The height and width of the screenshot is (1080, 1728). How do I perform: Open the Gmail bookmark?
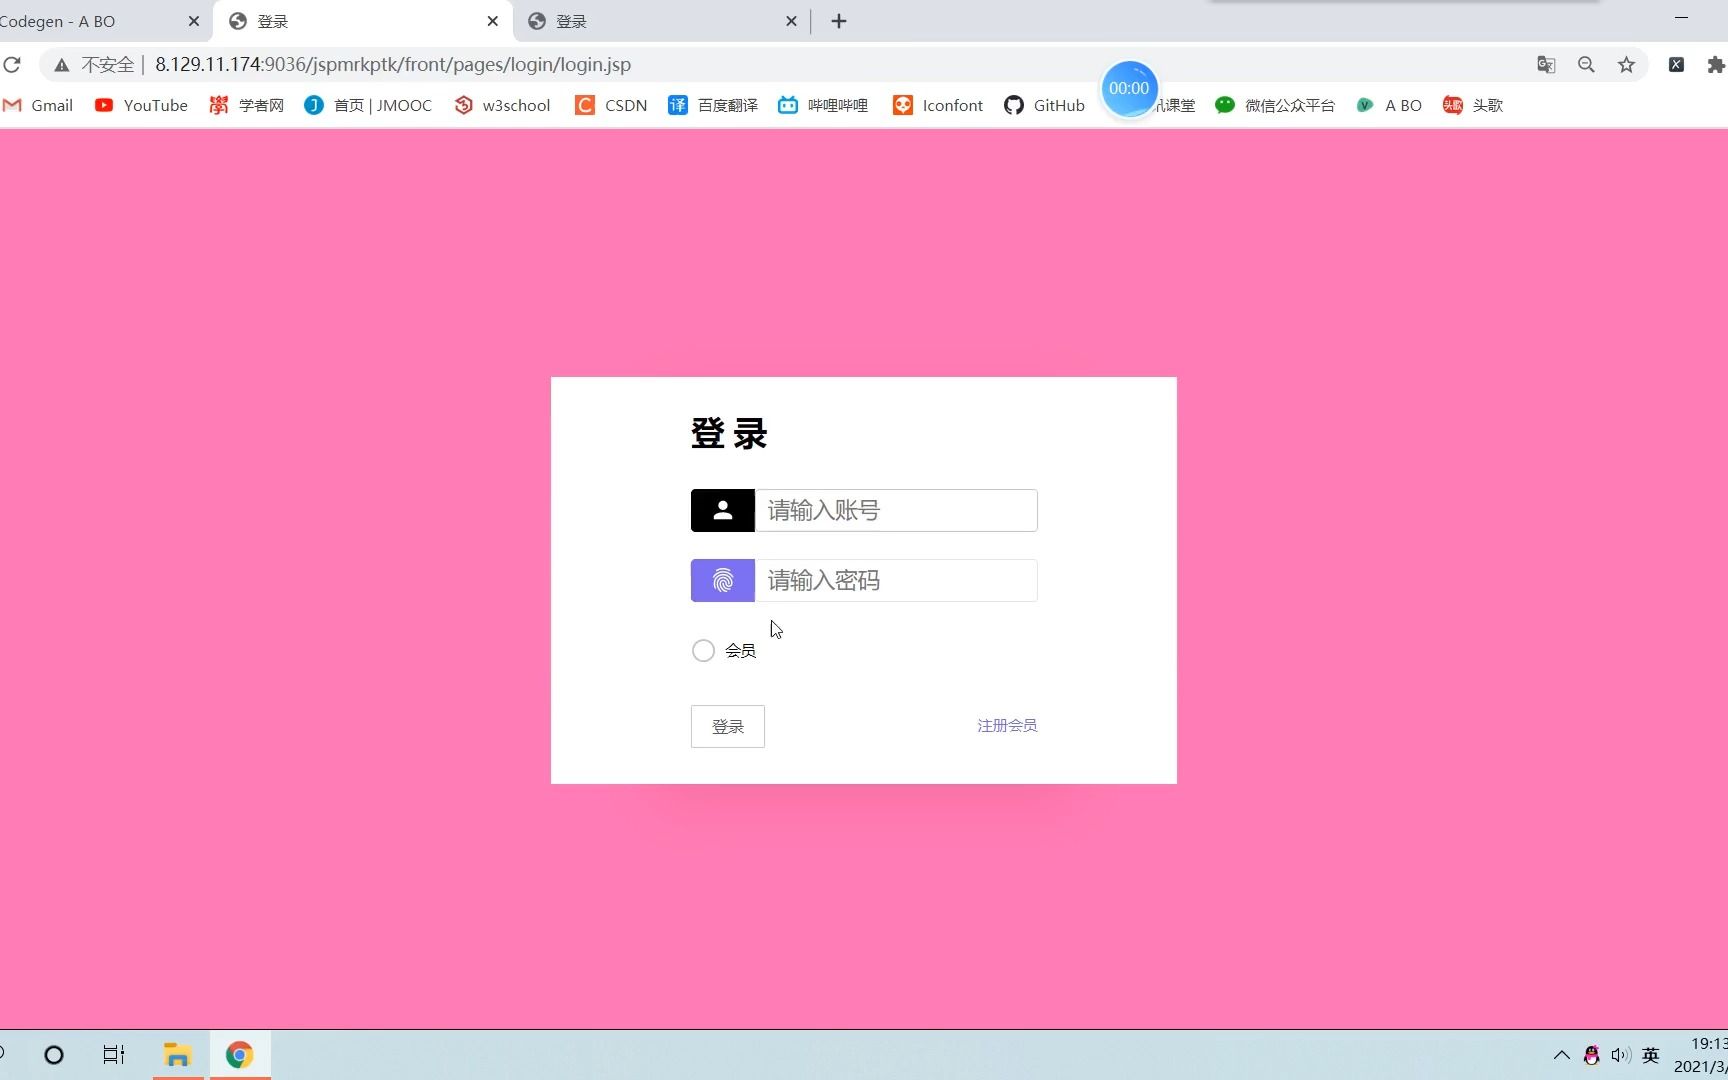click(x=38, y=106)
